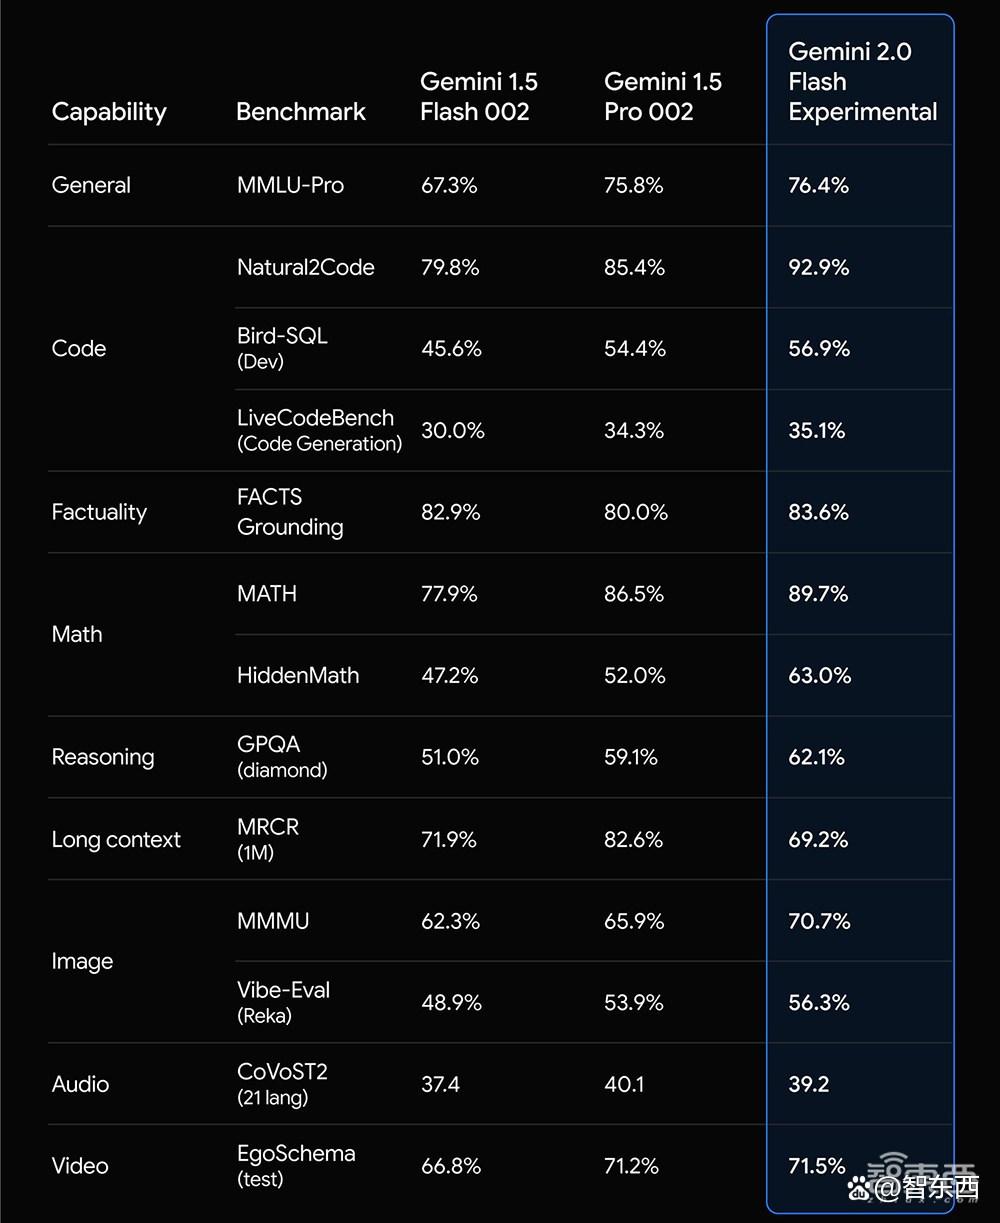Screen dimensions: 1000x1223
Task: Select the 89.7% MATH score cell
Action: pyautogui.click(x=818, y=594)
